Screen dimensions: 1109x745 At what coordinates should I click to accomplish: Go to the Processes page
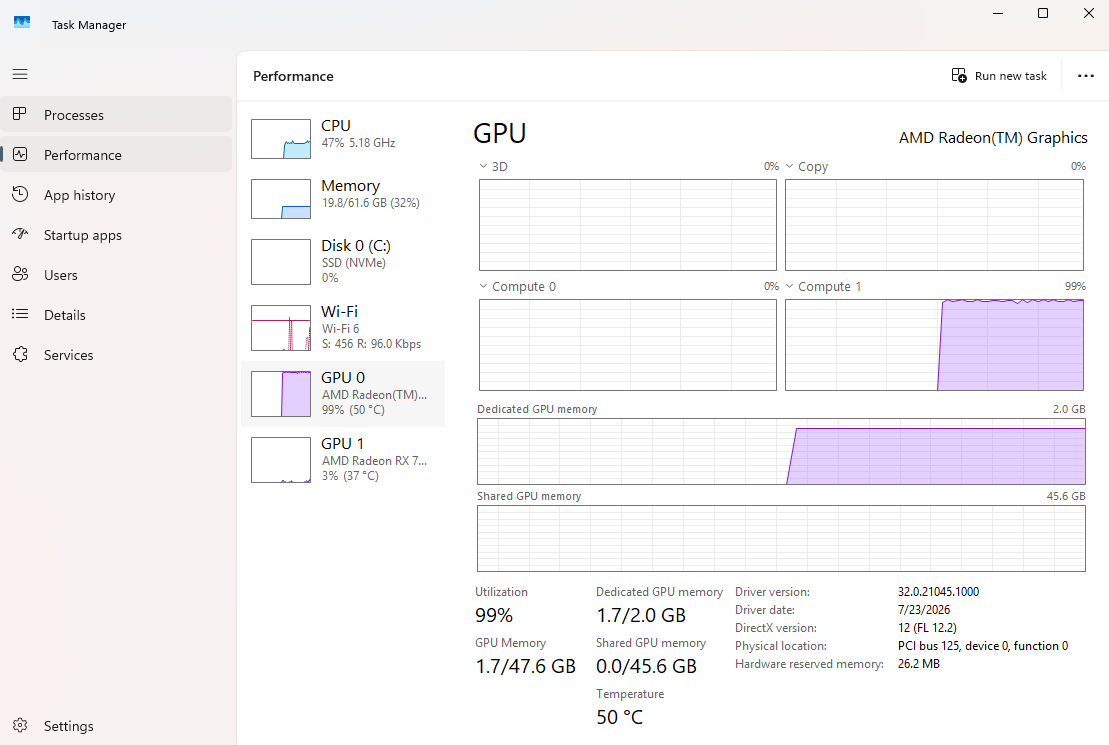click(x=116, y=115)
